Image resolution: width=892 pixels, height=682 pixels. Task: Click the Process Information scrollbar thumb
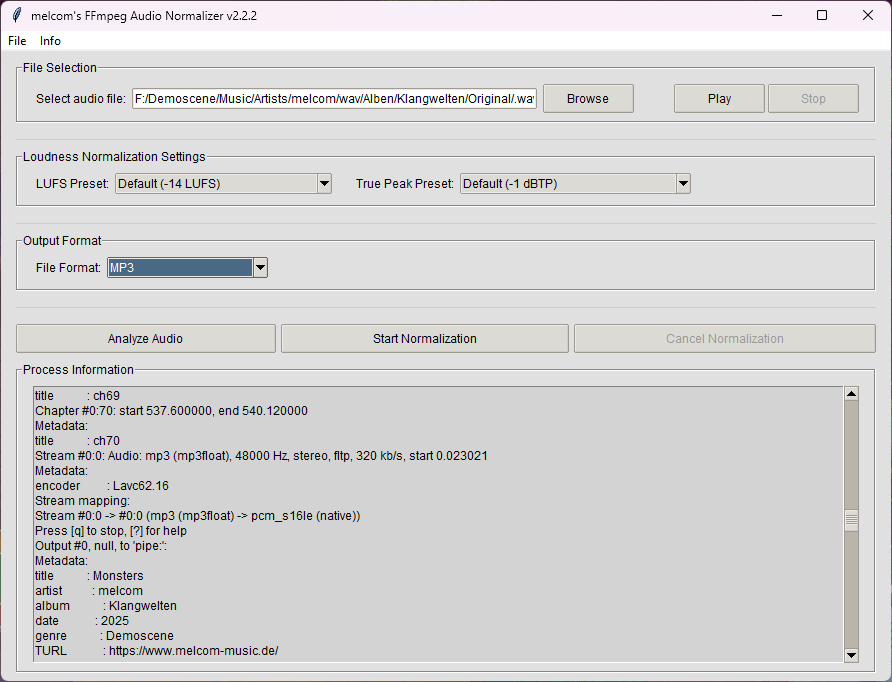tap(851, 520)
